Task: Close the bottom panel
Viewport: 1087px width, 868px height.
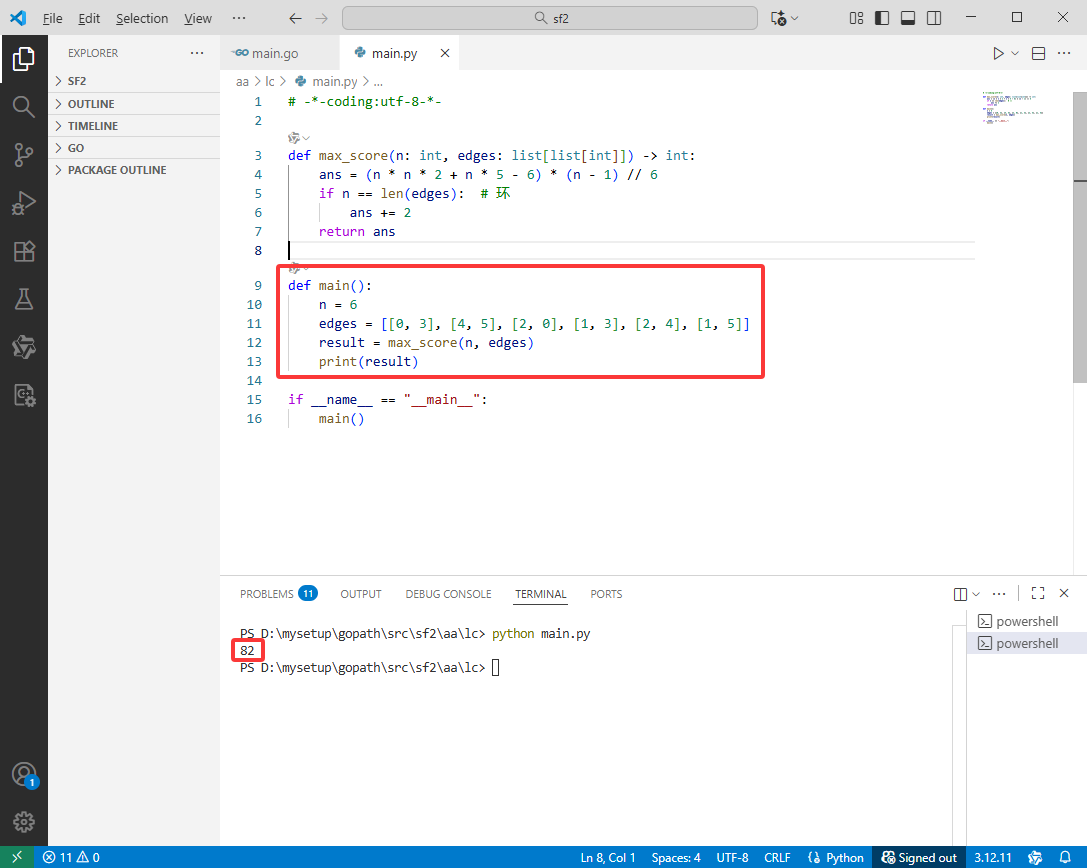Action: (x=1064, y=593)
